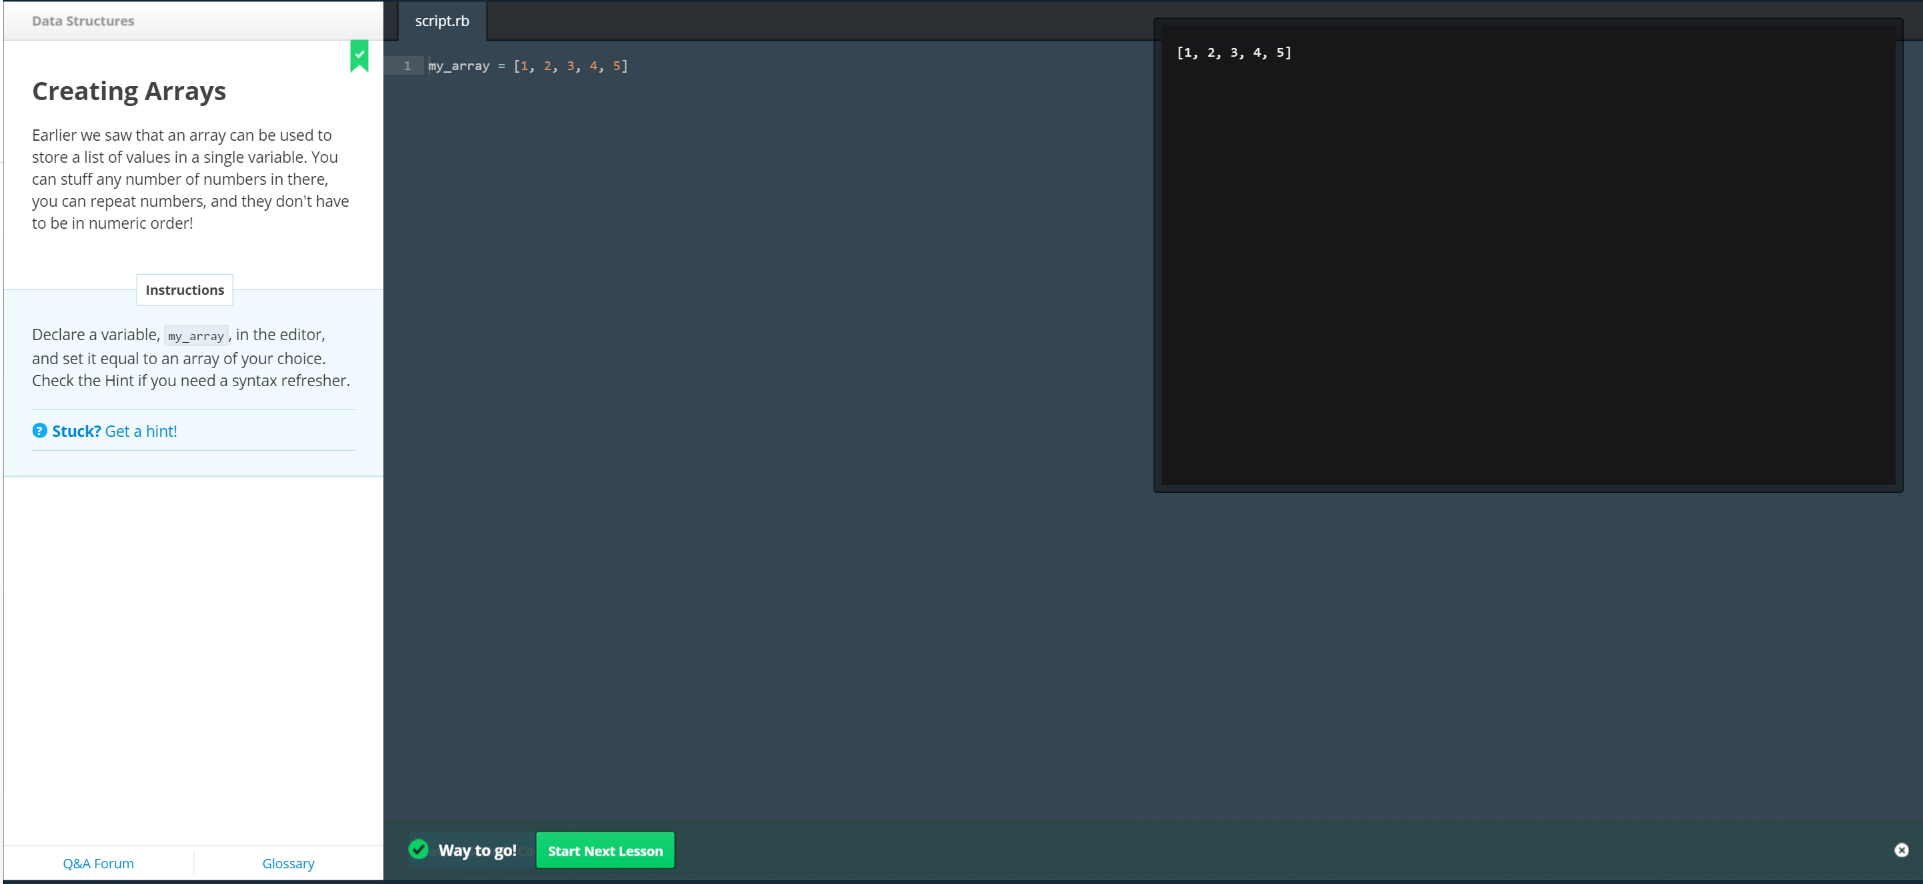Open the Data Structures course header
1923x884 pixels.
83,21
